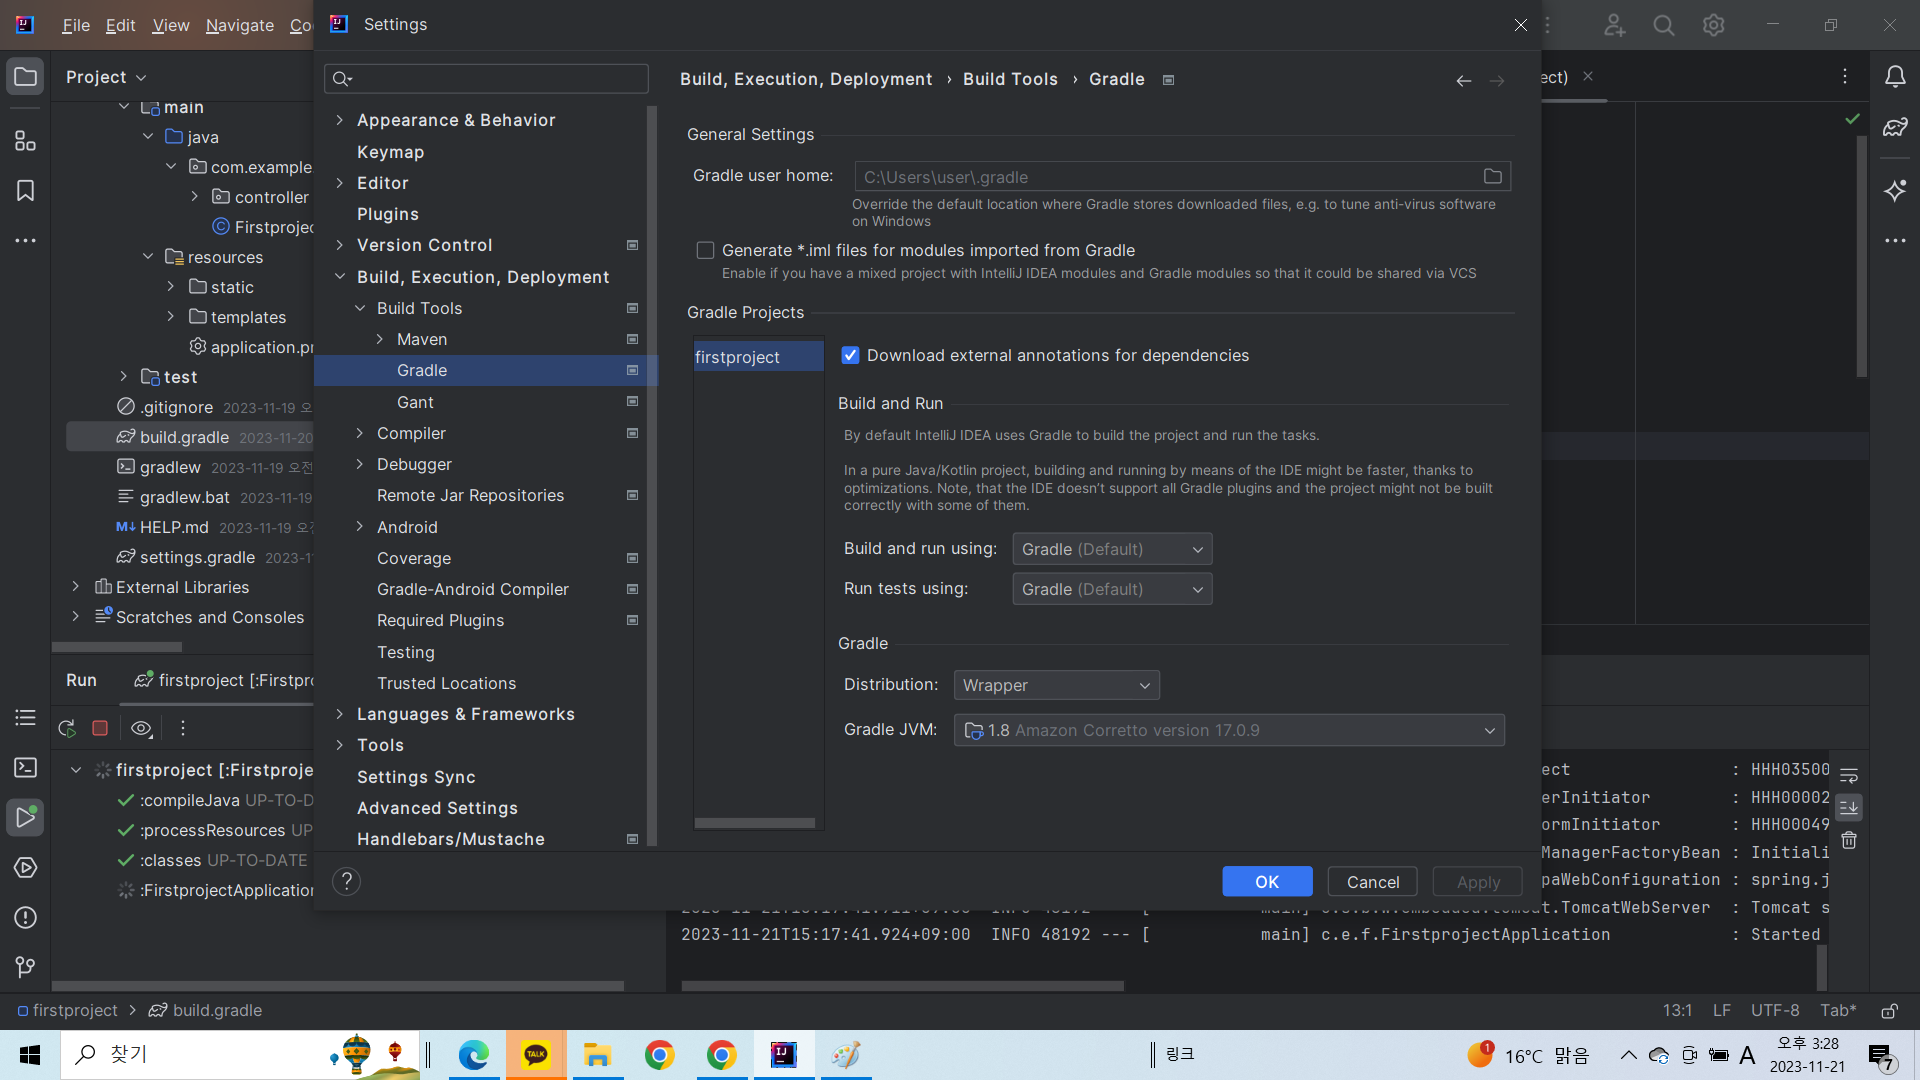This screenshot has width=1920, height=1080.
Task: Click the red Stop run button
Action: (x=100, y=728)
